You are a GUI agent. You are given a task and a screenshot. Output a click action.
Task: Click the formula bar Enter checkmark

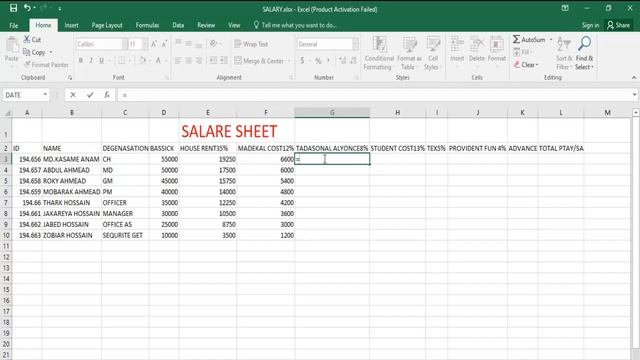pyautogui.click(x=90, y=95)
